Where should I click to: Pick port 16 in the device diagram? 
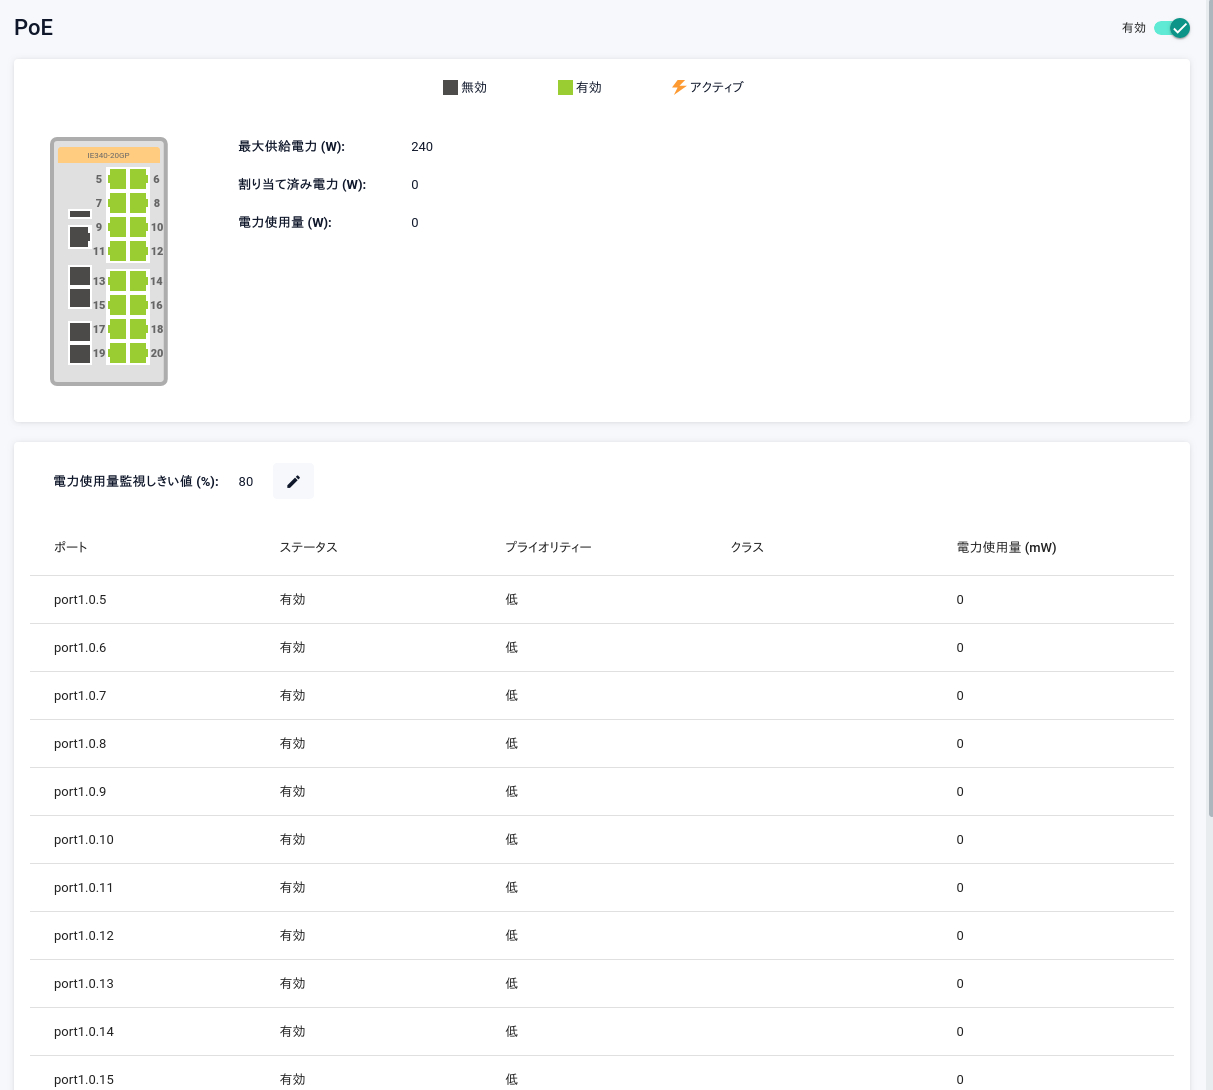[x=138, y=305]
